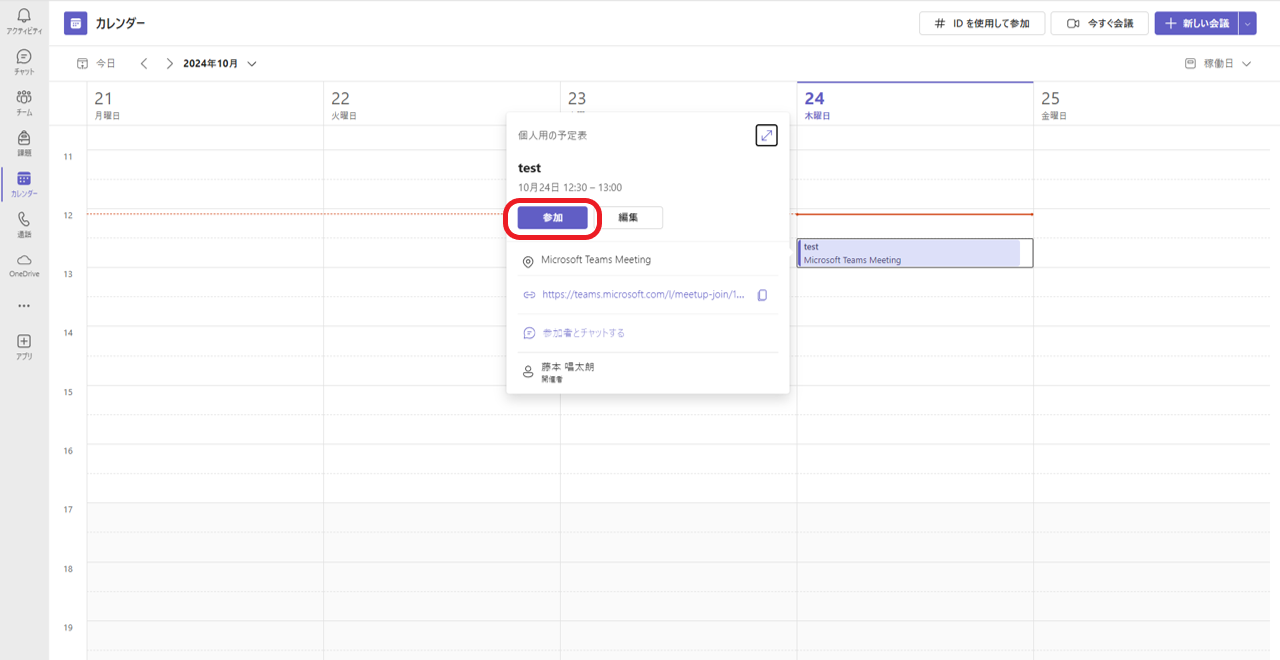Go to the next week arrow

(x=169, y=64)
